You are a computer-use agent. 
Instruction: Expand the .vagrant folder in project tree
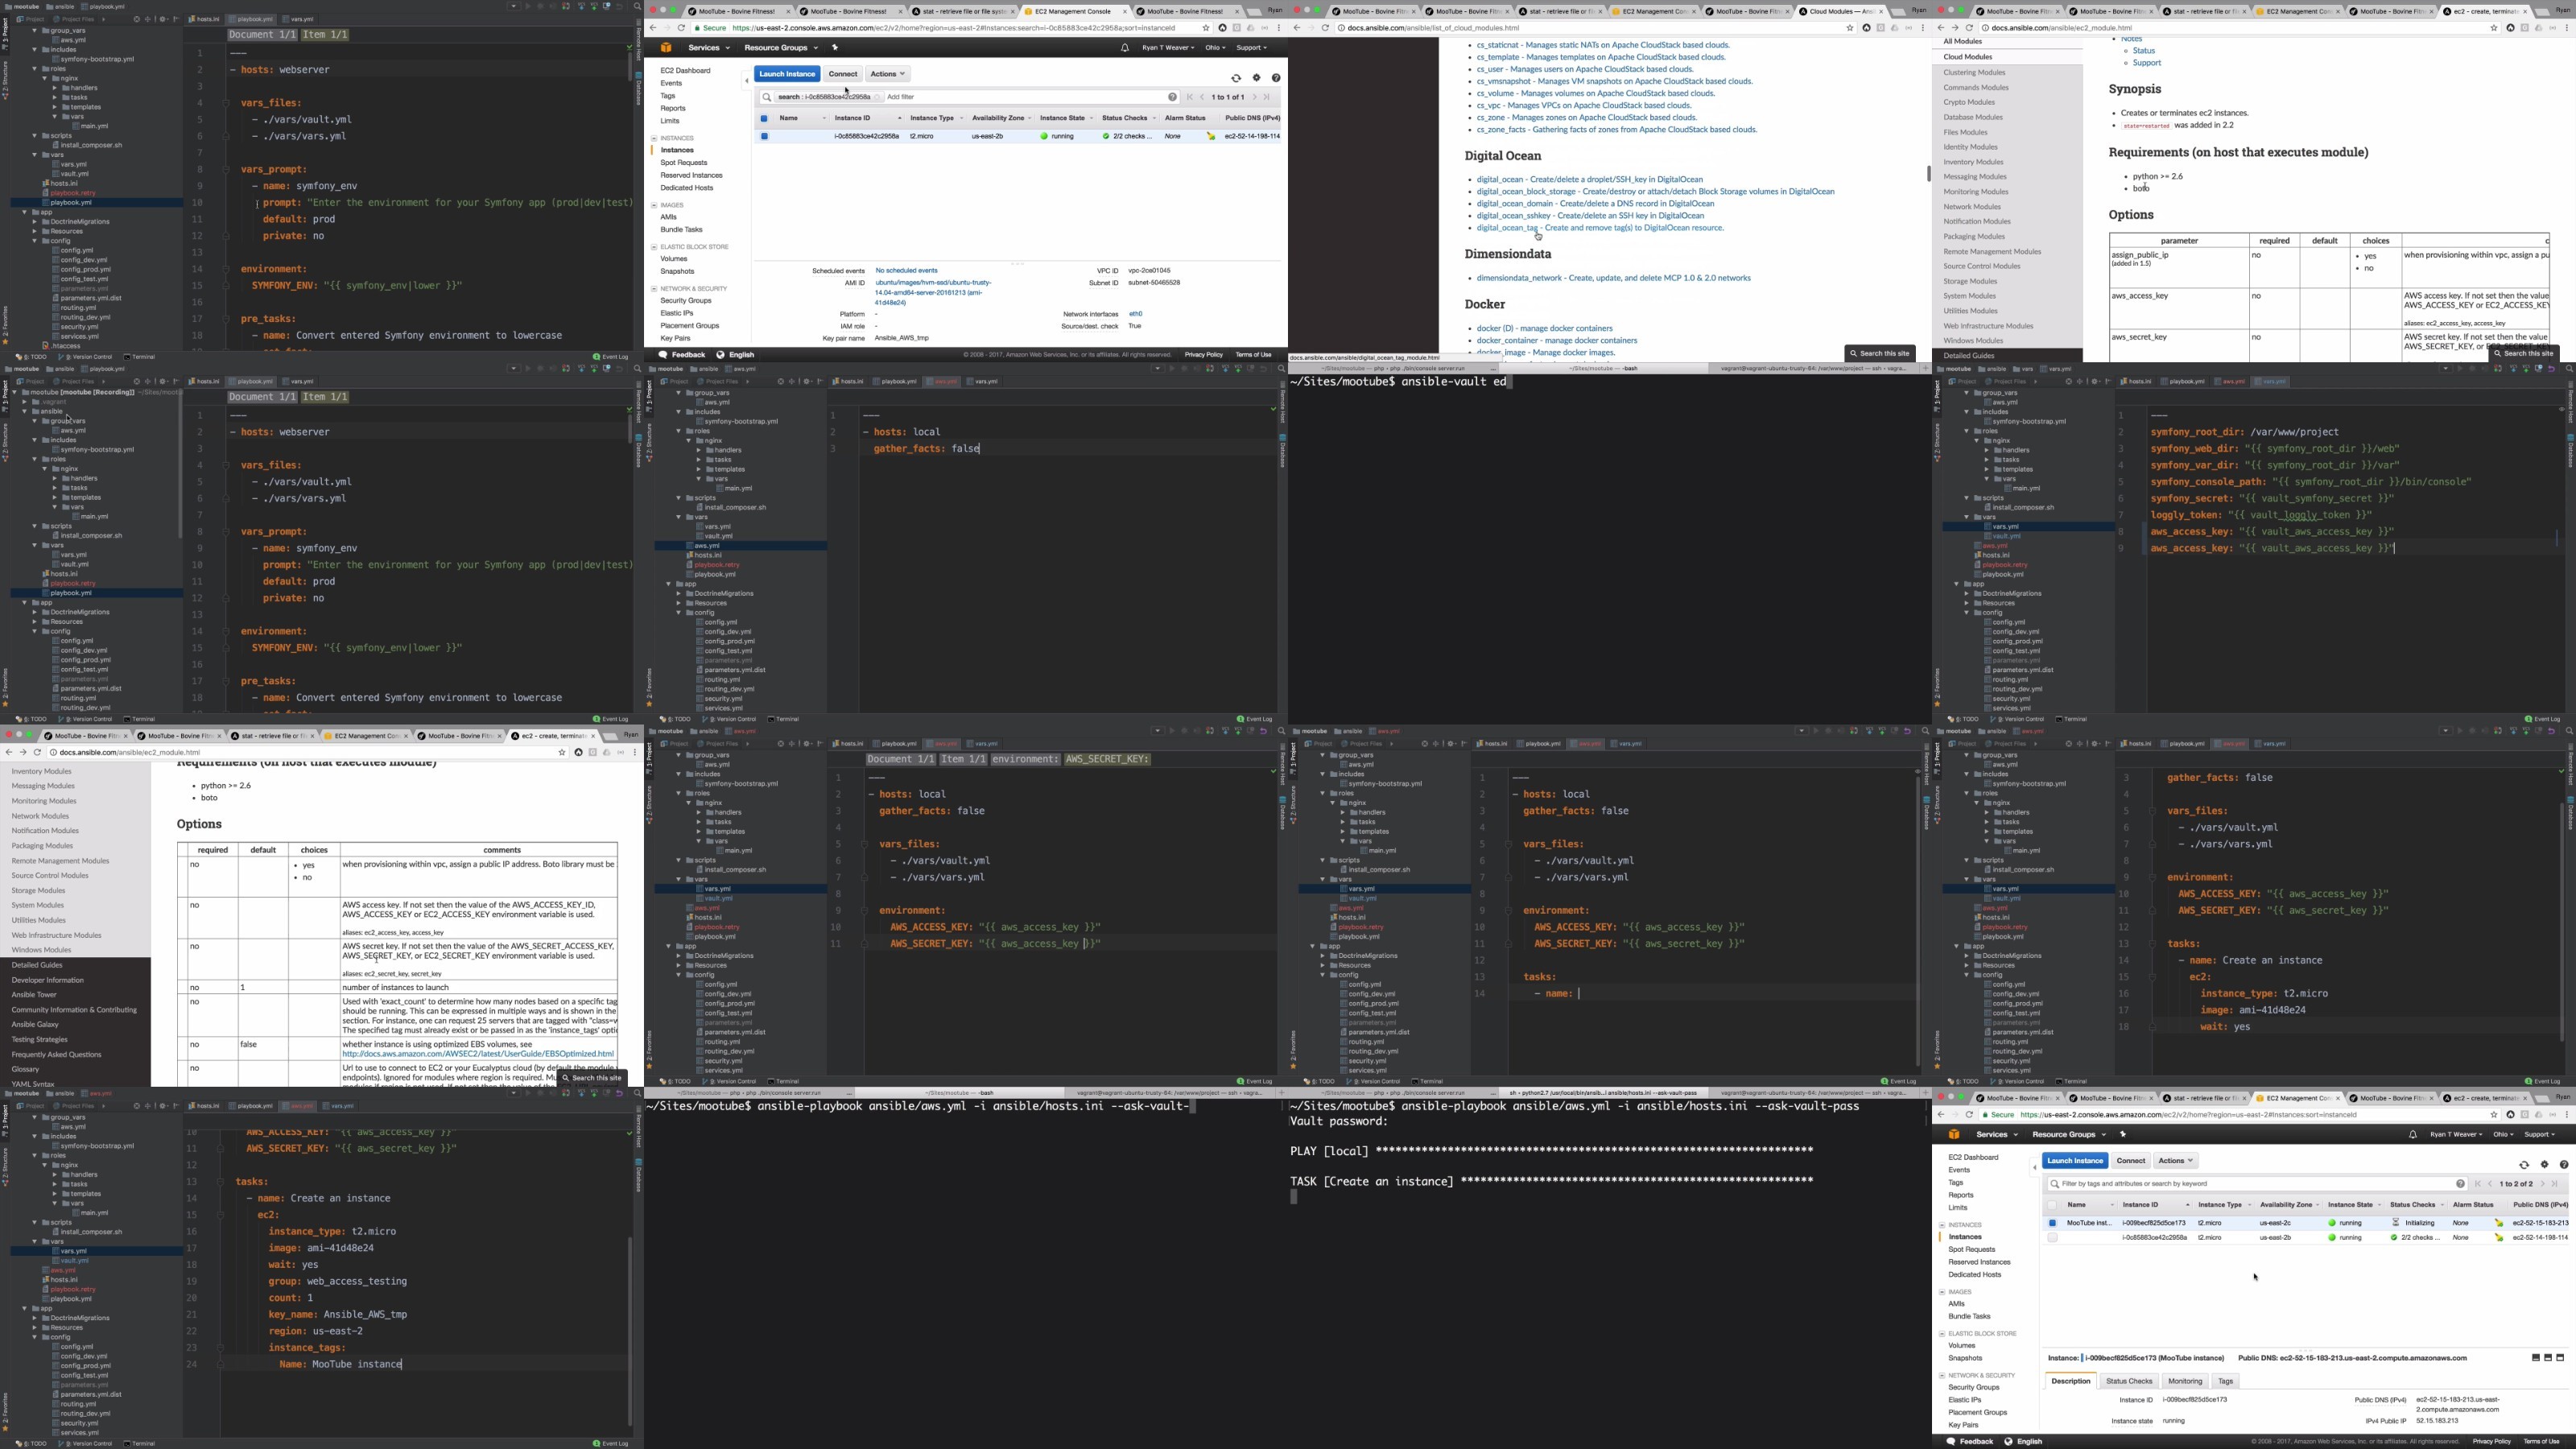[25, 402]
